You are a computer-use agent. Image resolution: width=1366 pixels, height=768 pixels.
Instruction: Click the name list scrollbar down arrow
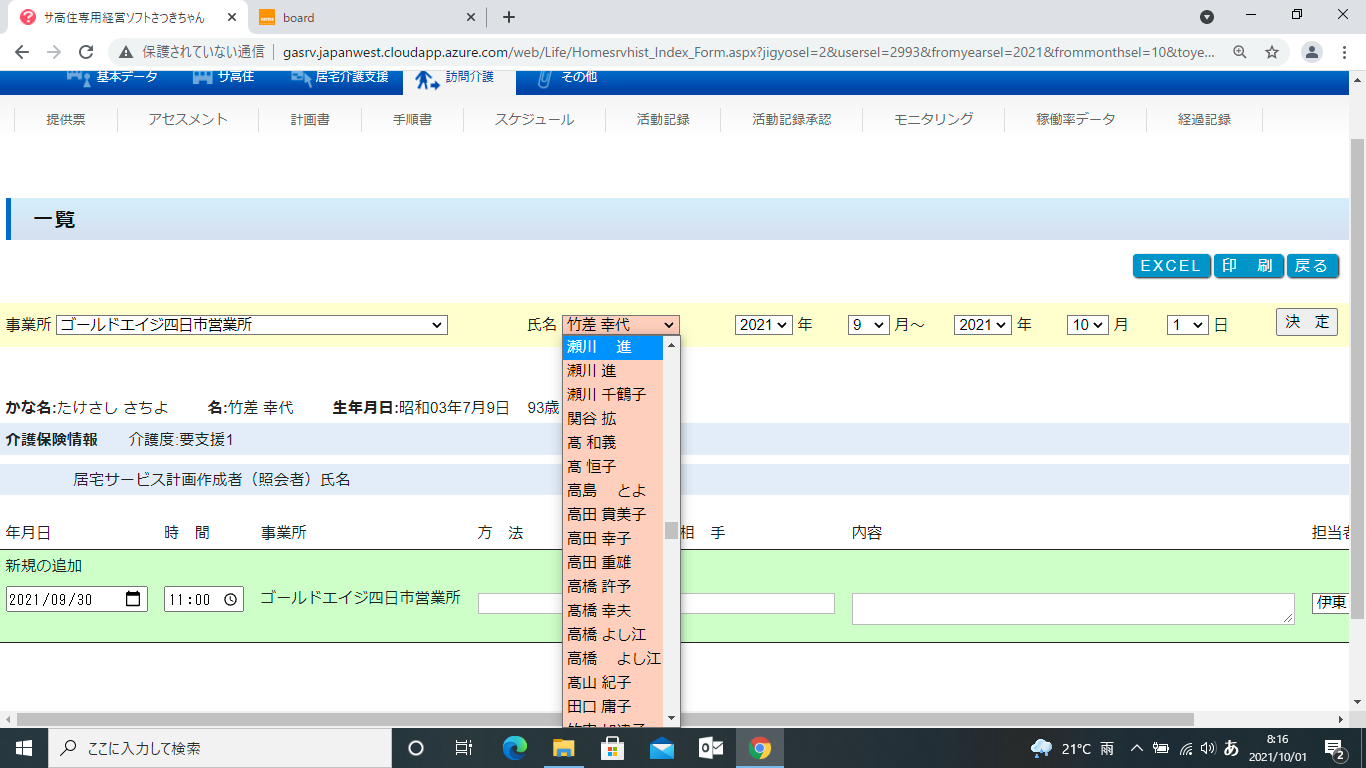[x=671, y=718]
